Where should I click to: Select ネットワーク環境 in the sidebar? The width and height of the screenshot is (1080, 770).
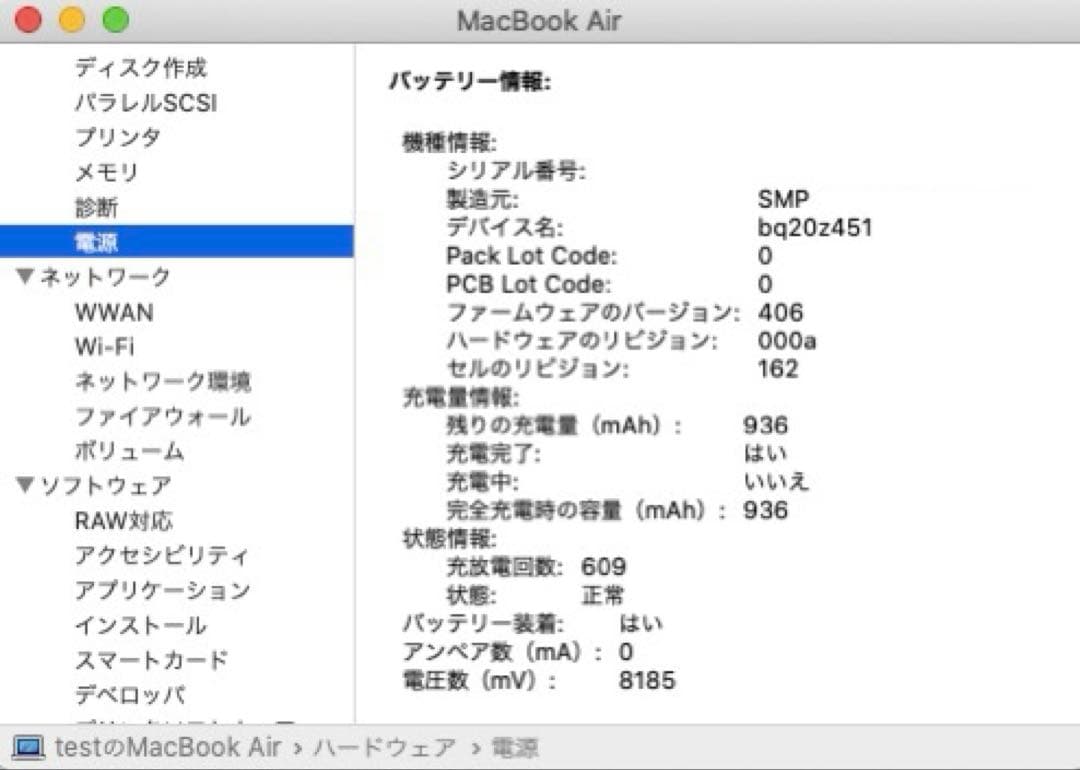(166, 382)
